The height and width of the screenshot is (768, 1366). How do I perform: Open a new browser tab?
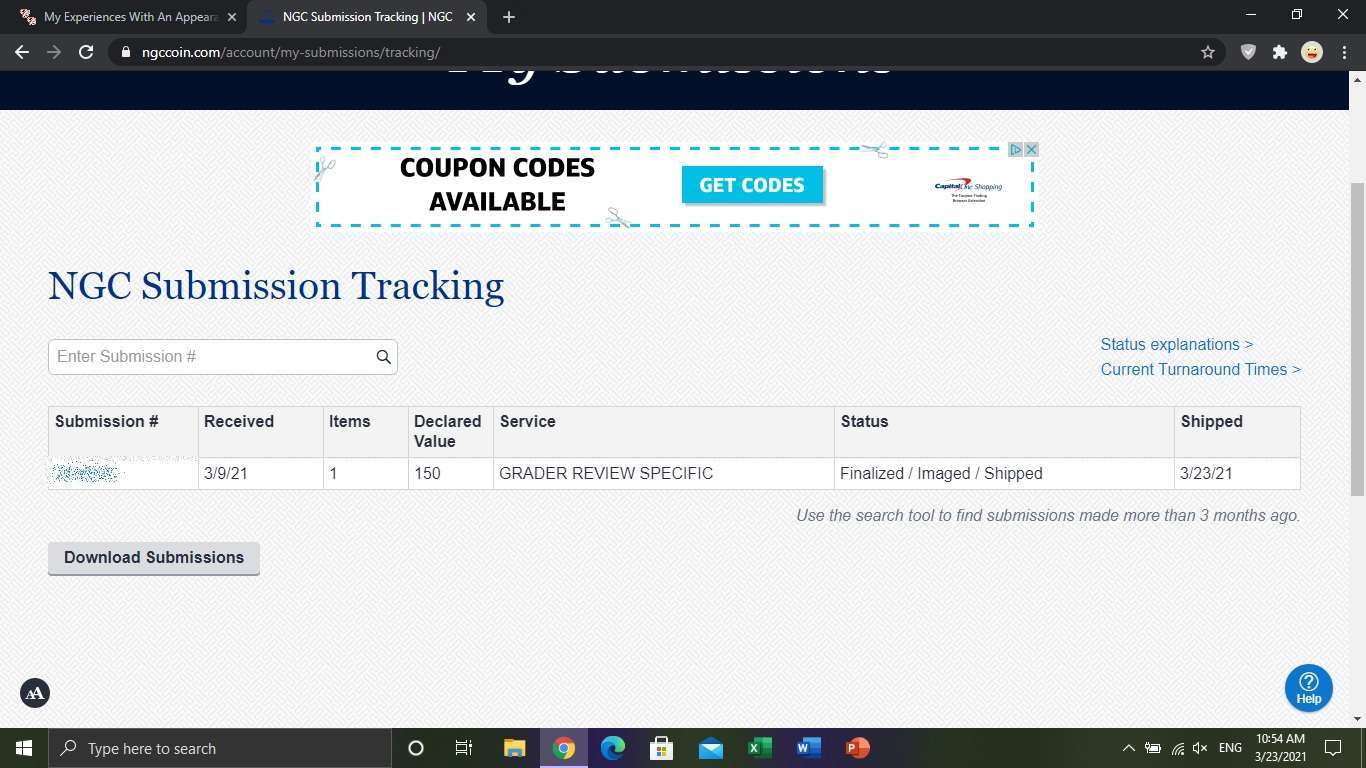[x=509, y=17]
